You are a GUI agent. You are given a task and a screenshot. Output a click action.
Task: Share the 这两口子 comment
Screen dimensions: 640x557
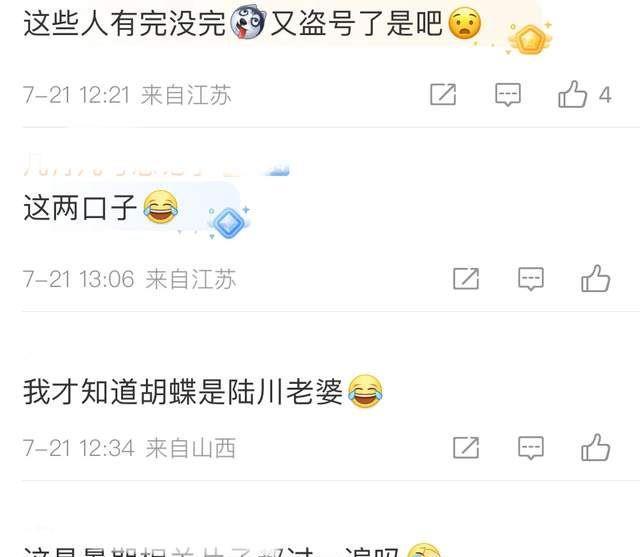pos(466,279)
